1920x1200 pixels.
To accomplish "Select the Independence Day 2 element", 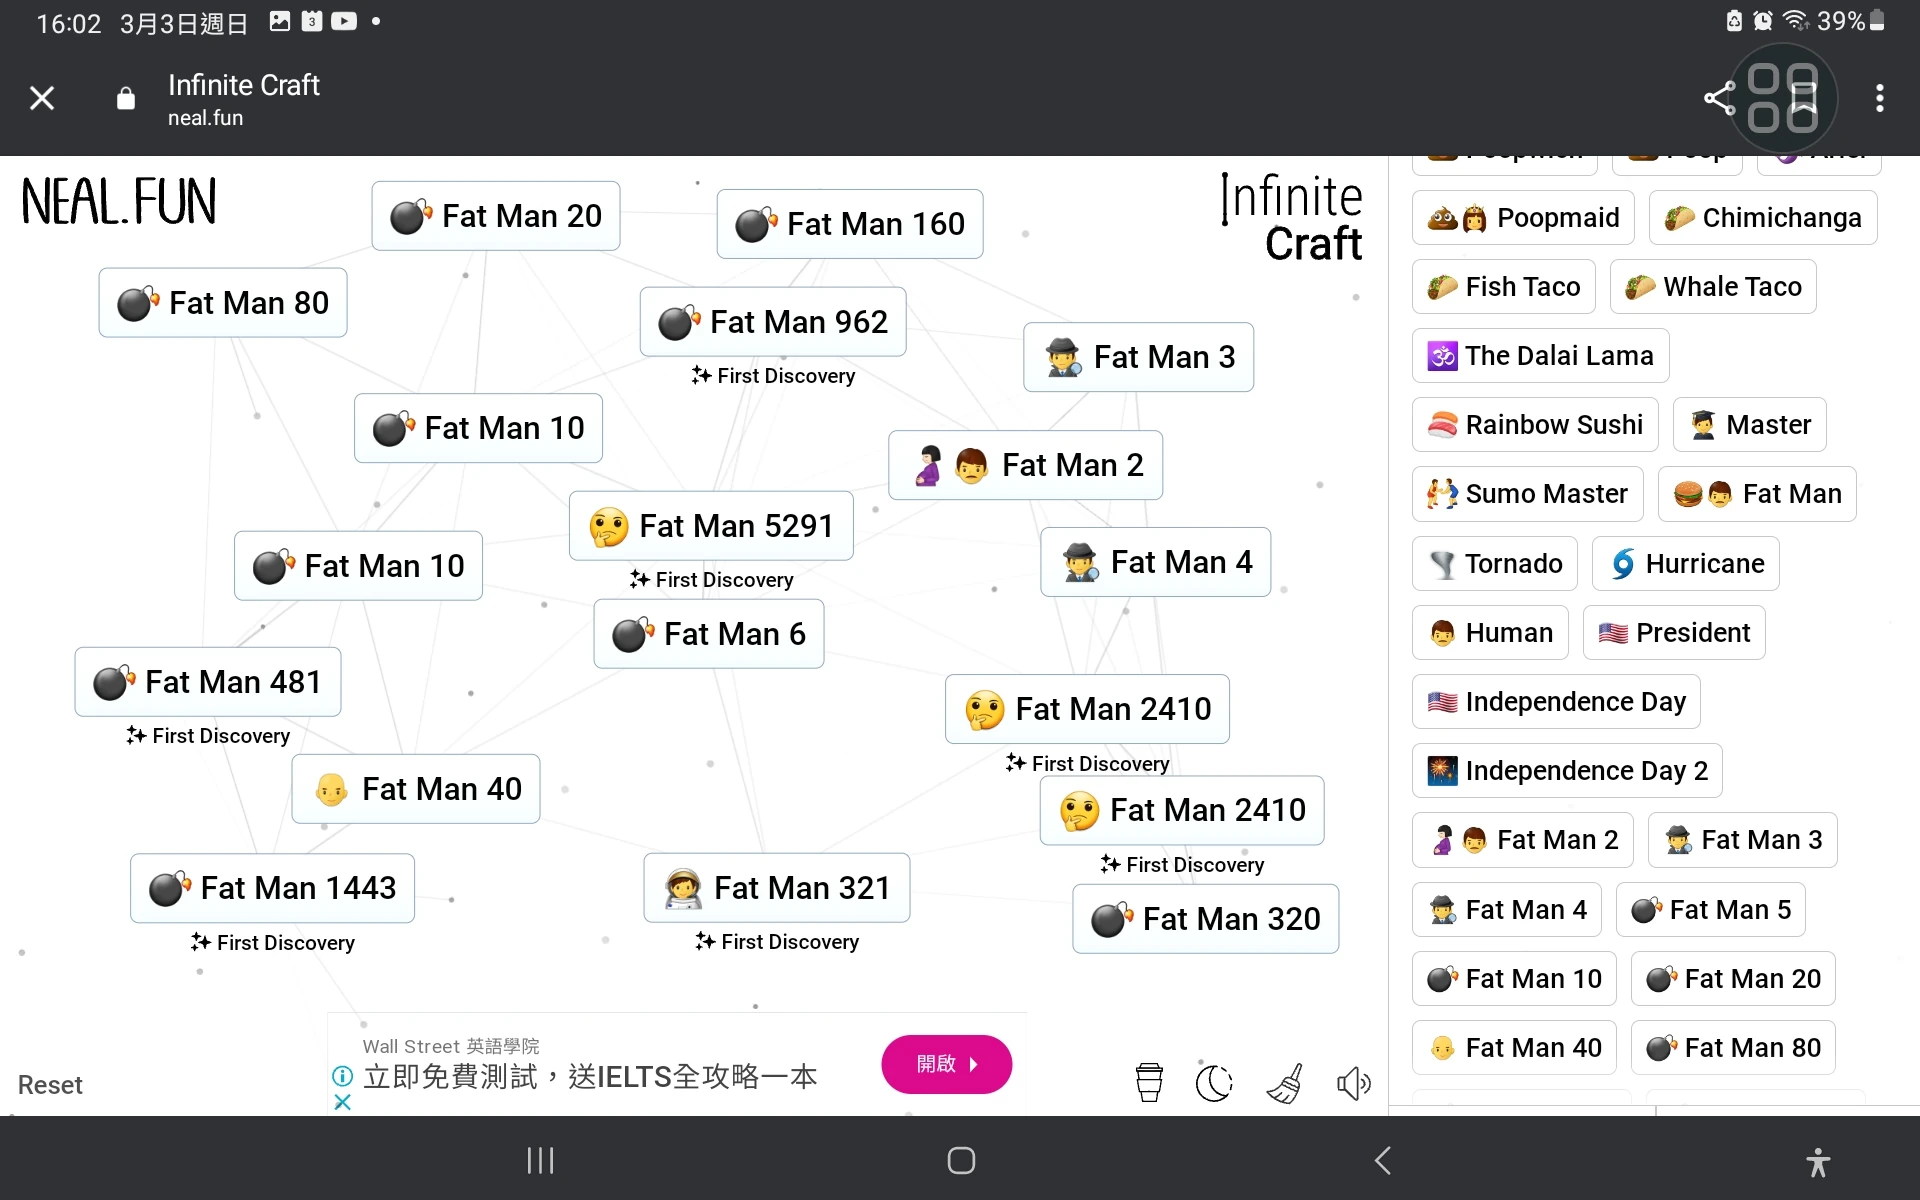I will point(1566,770).
